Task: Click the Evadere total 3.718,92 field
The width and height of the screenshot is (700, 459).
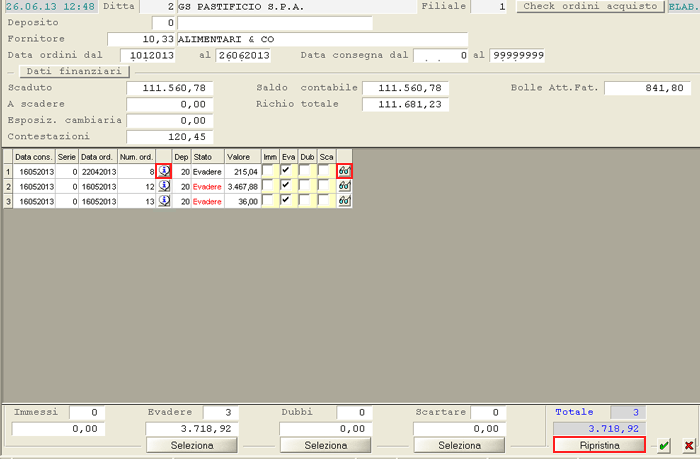Action: tap(192, 429)
